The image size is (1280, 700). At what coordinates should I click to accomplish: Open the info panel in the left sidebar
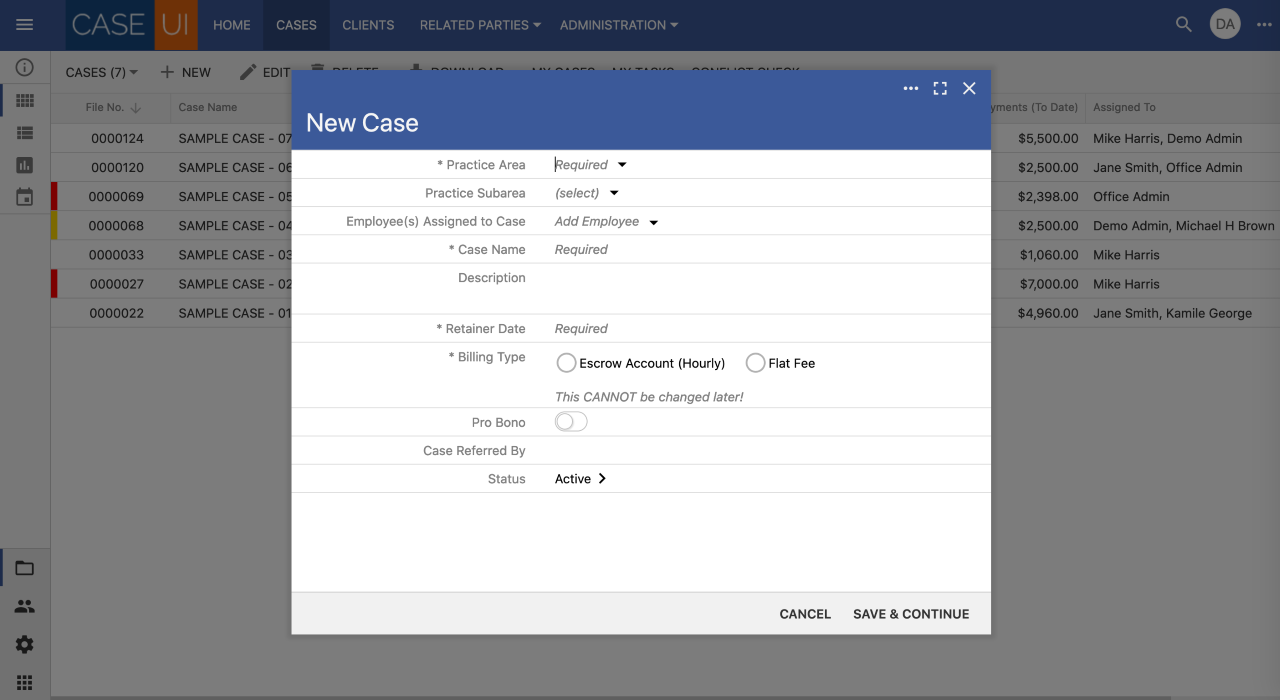(24, 68)
